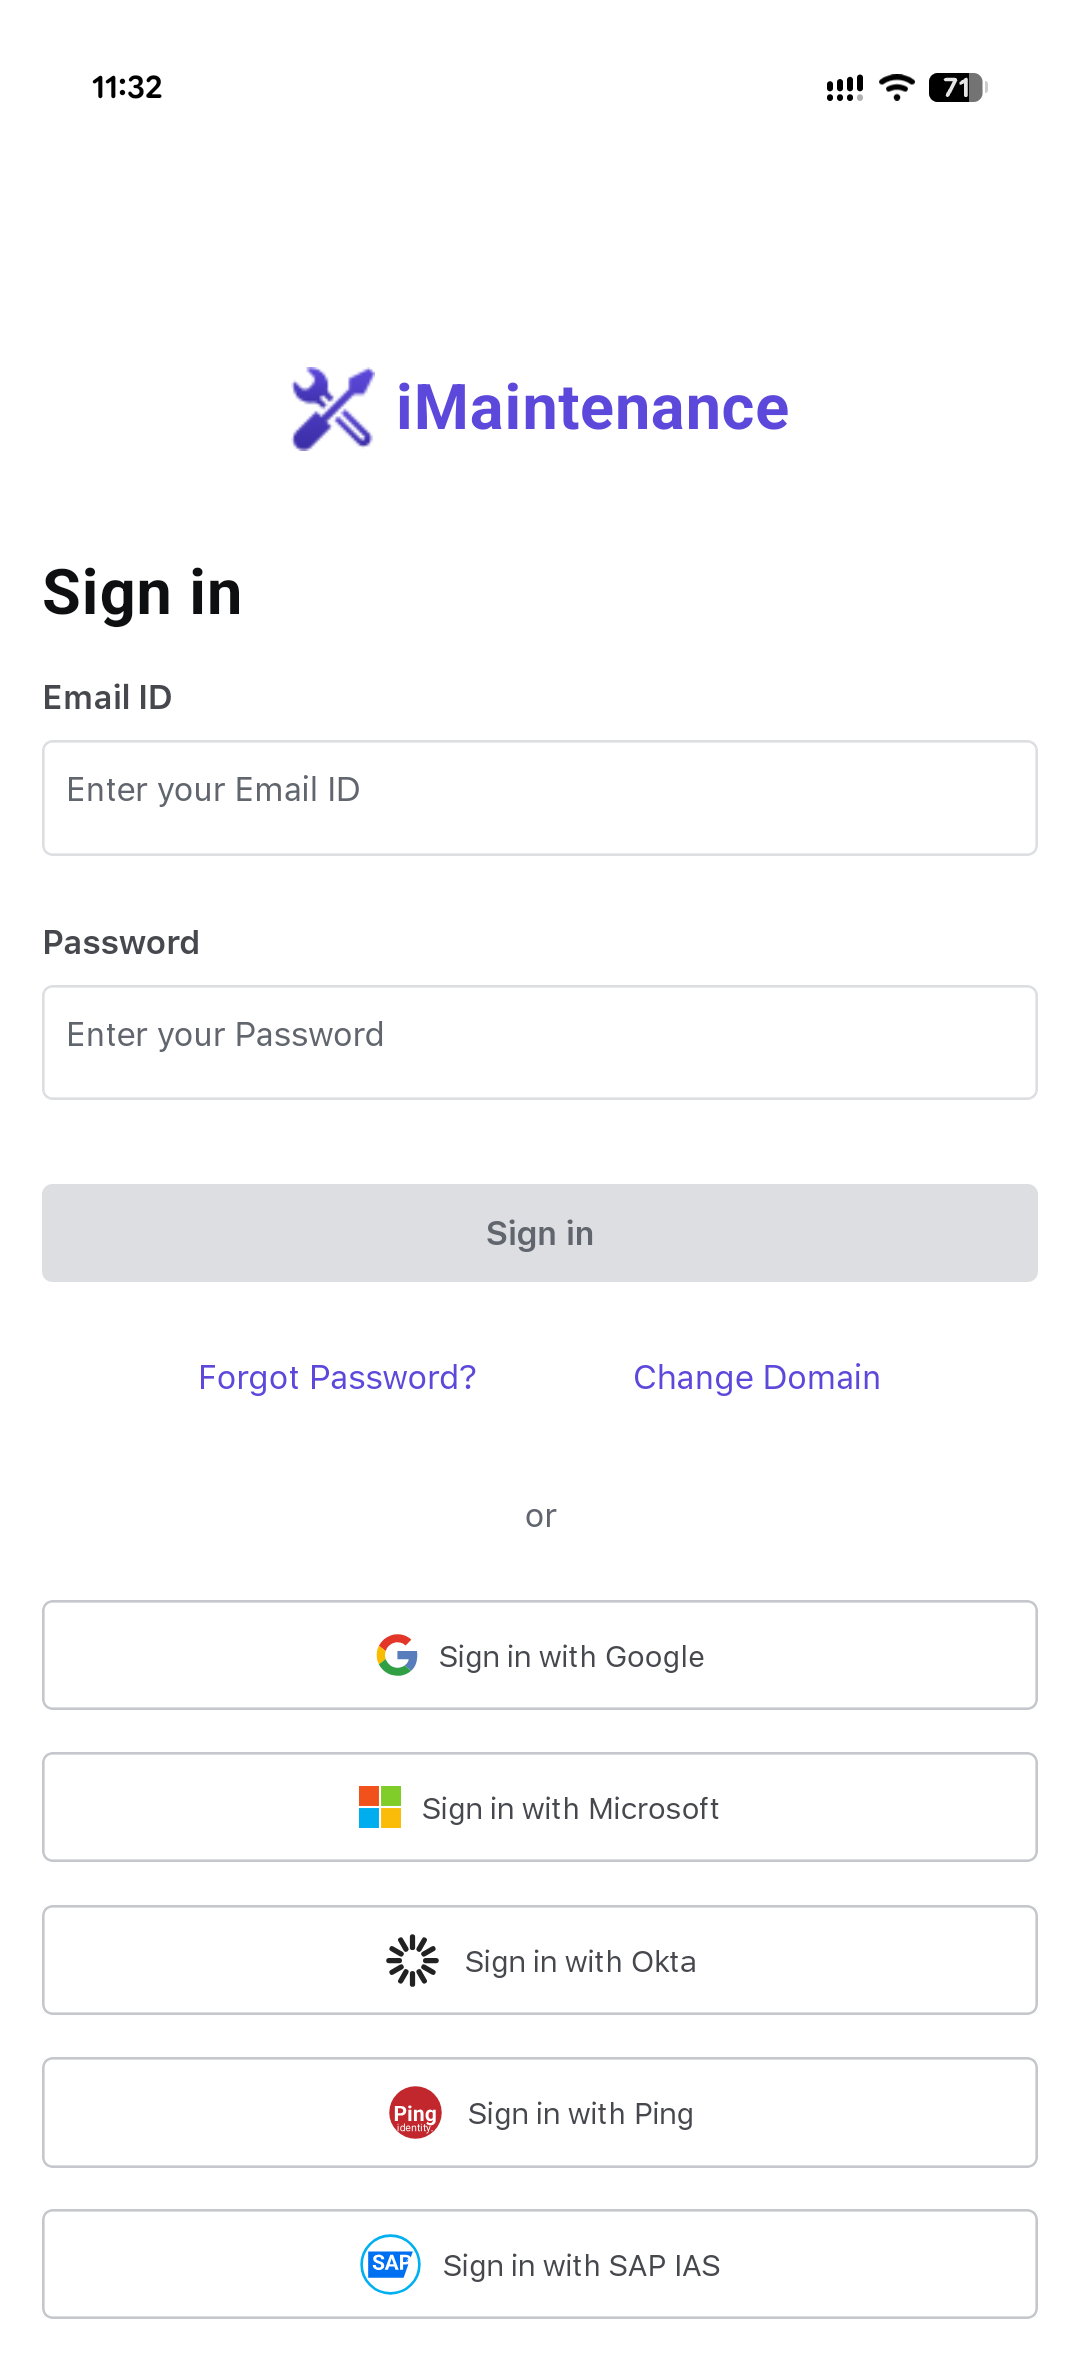This screenshot has height=2357, width=1080.
Task: Tap the cellular signal strength icon
Action: pyautogui.click(x=844, y=89)
